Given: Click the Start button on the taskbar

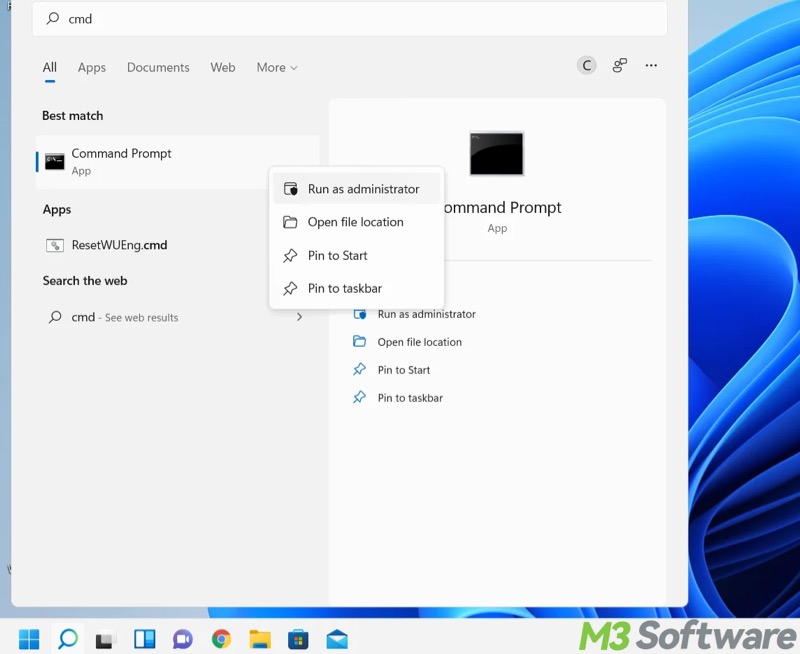Looking at the screenshot, I should (x=29, y=639).
